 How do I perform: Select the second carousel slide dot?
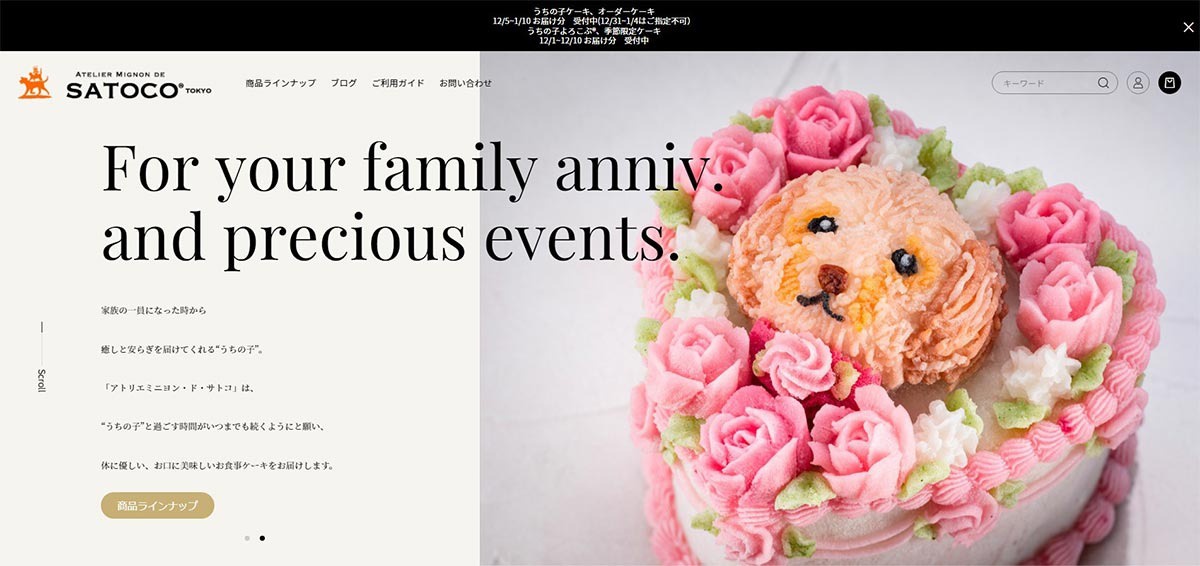(x=262, y=538)
